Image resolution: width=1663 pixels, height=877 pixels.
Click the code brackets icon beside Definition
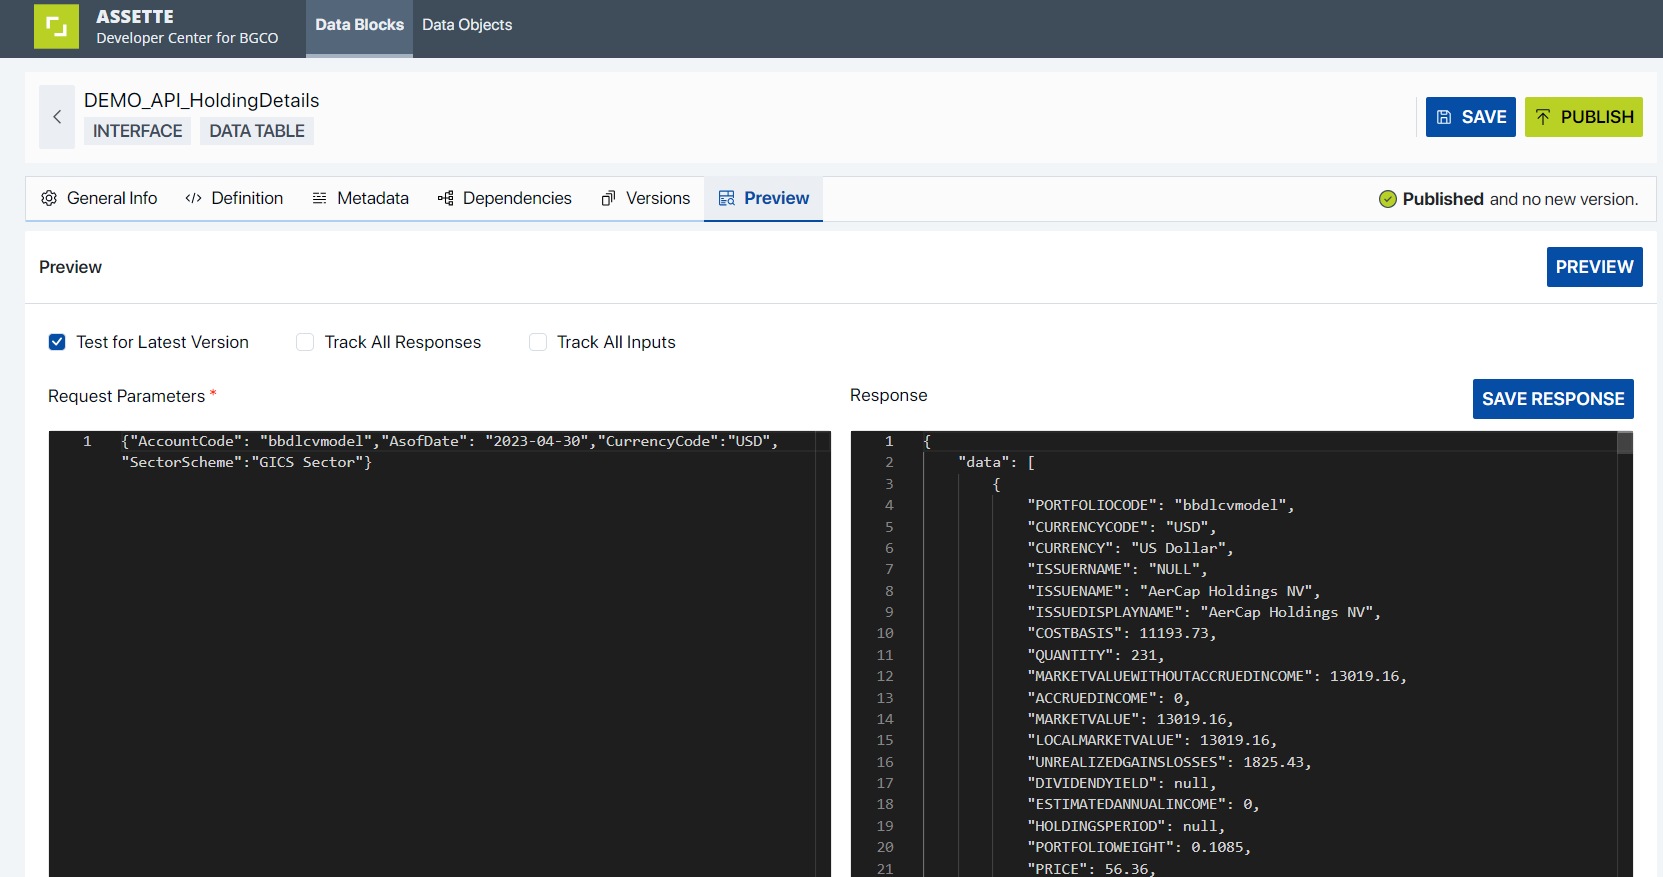click(194, 198)
